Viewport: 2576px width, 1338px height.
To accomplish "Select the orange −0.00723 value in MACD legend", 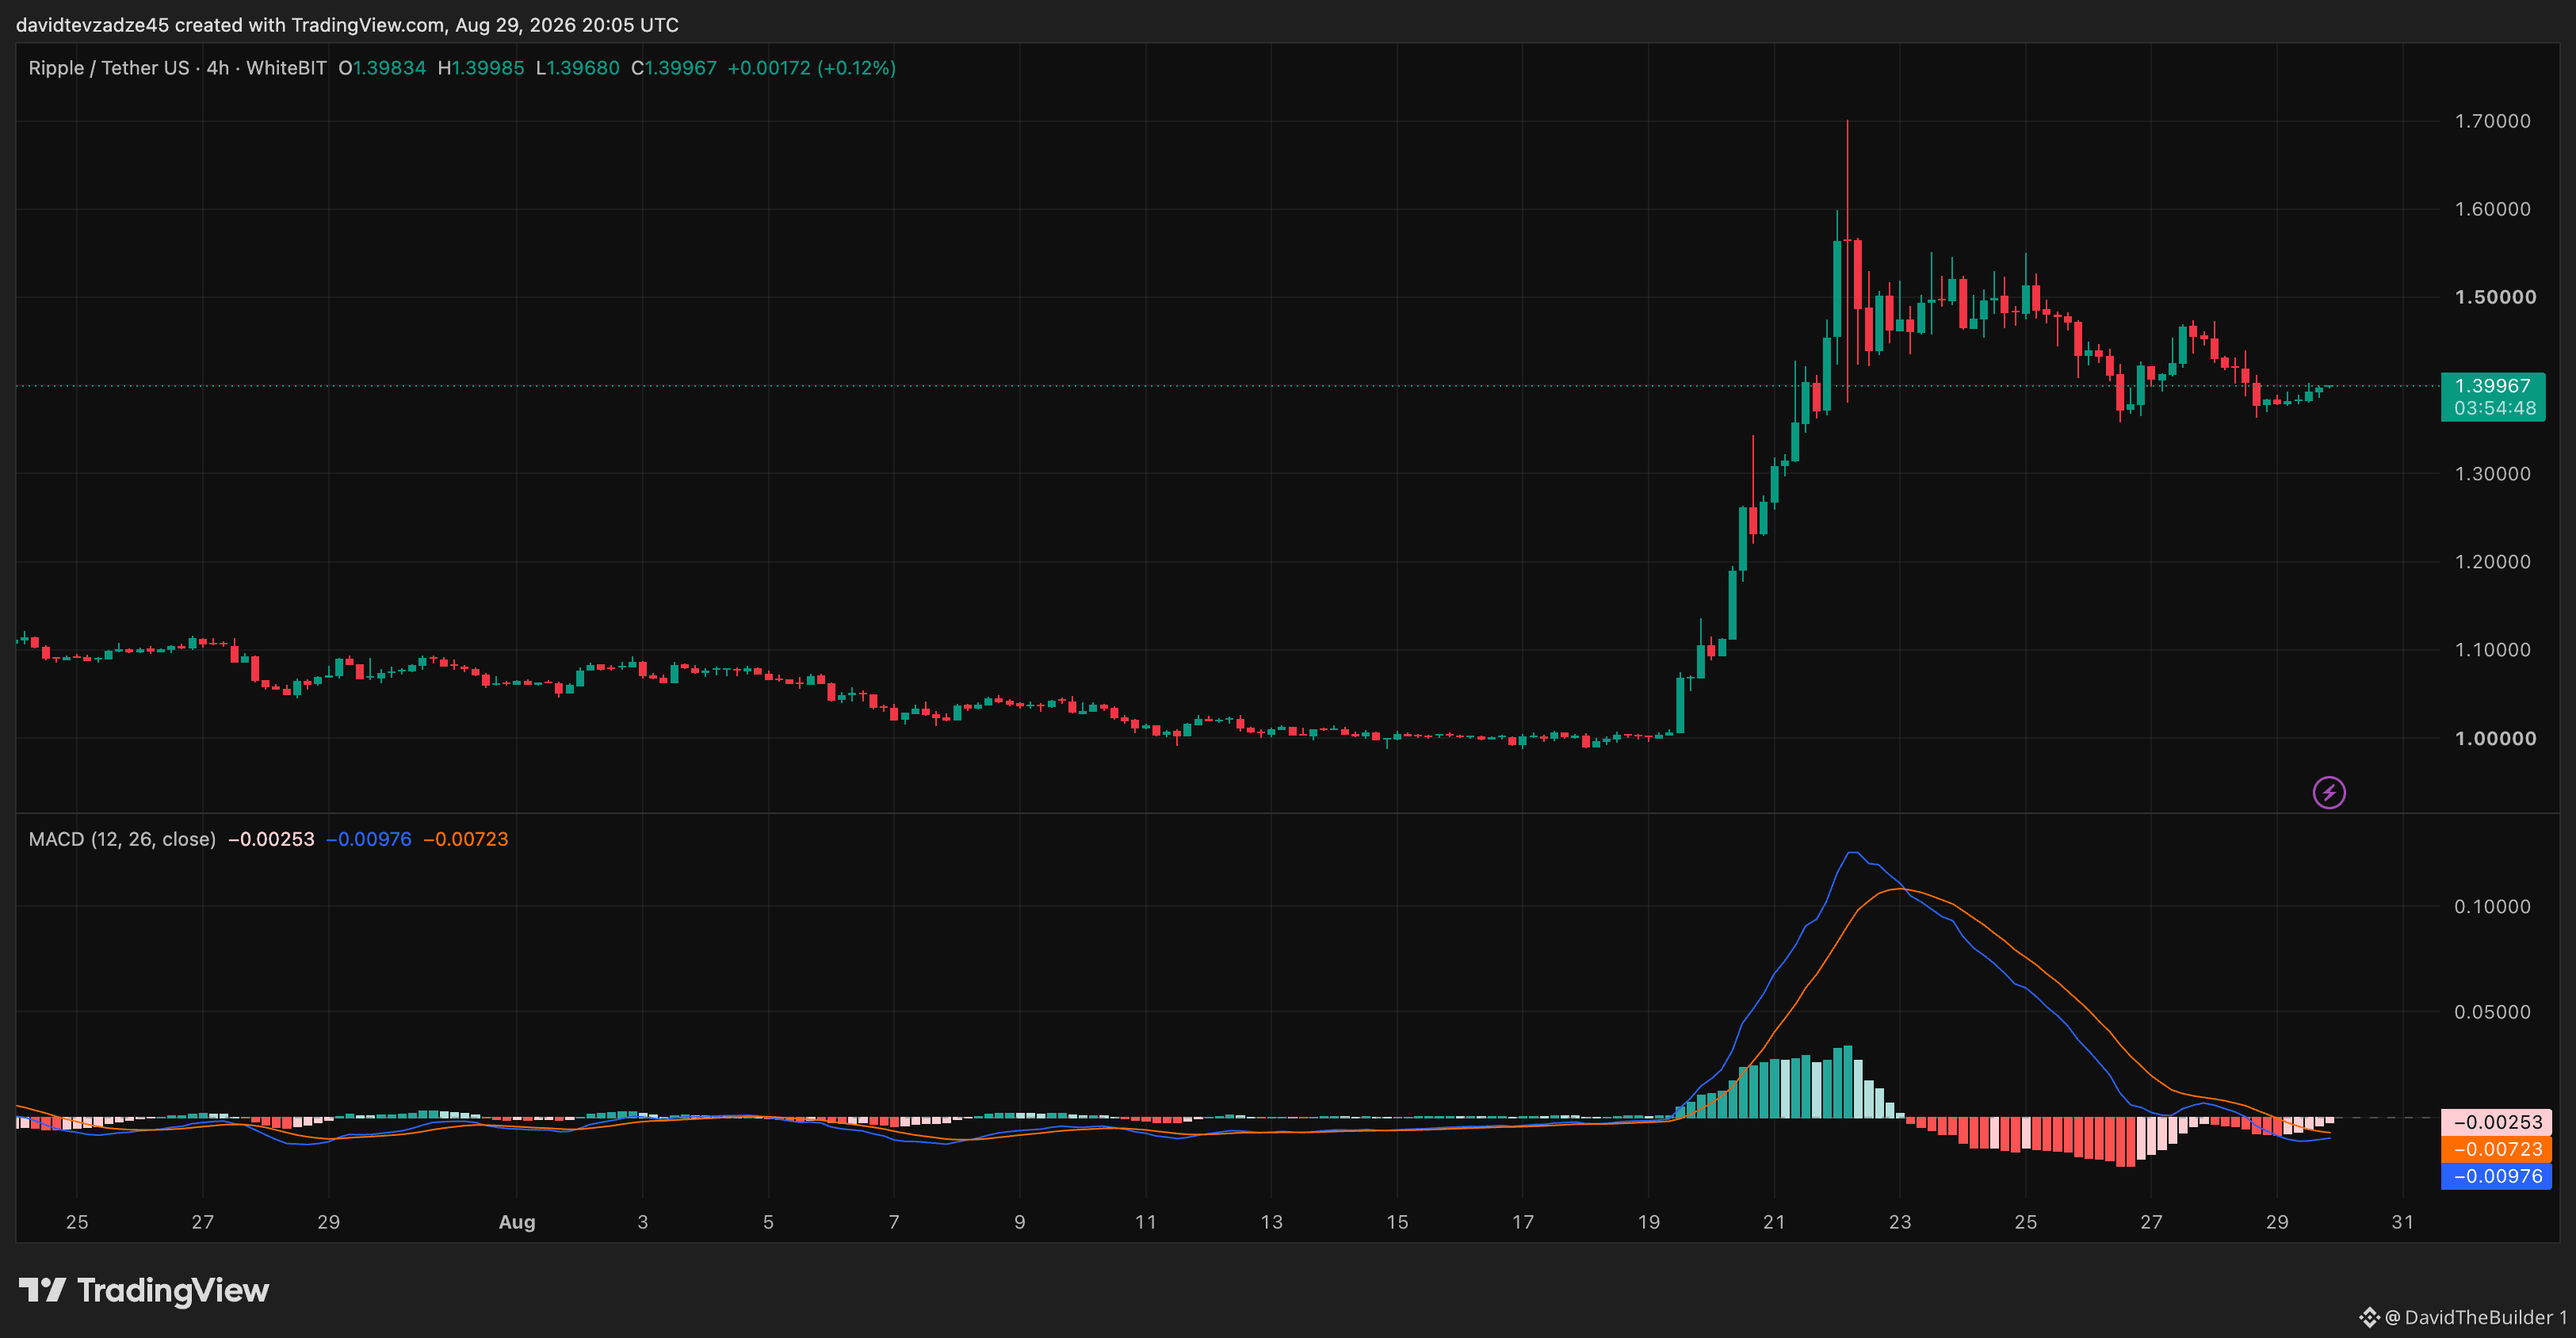I will [466, 839].
